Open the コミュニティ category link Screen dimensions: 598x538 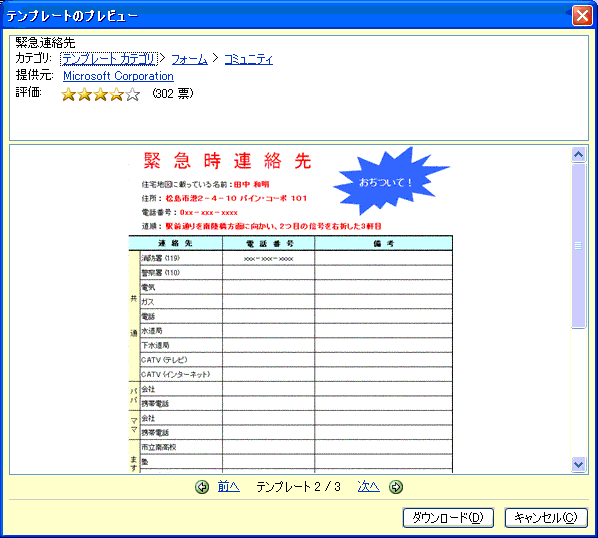click(248, 59)
